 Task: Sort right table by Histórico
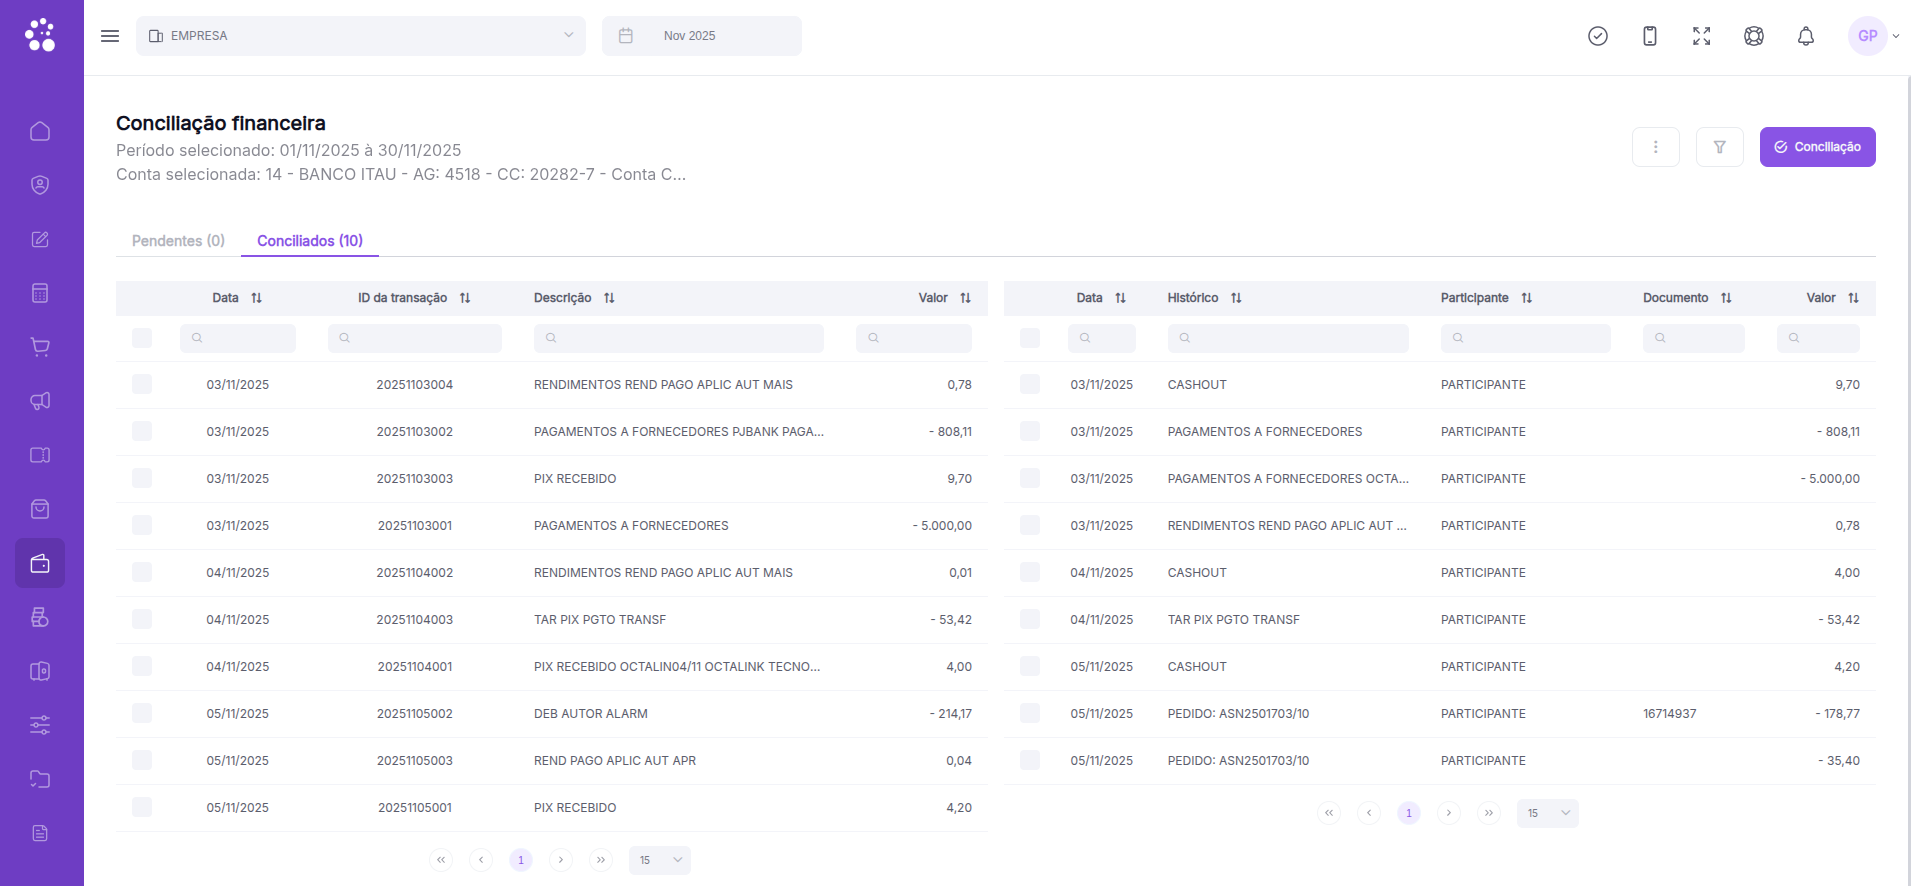tap(1236, 298)
